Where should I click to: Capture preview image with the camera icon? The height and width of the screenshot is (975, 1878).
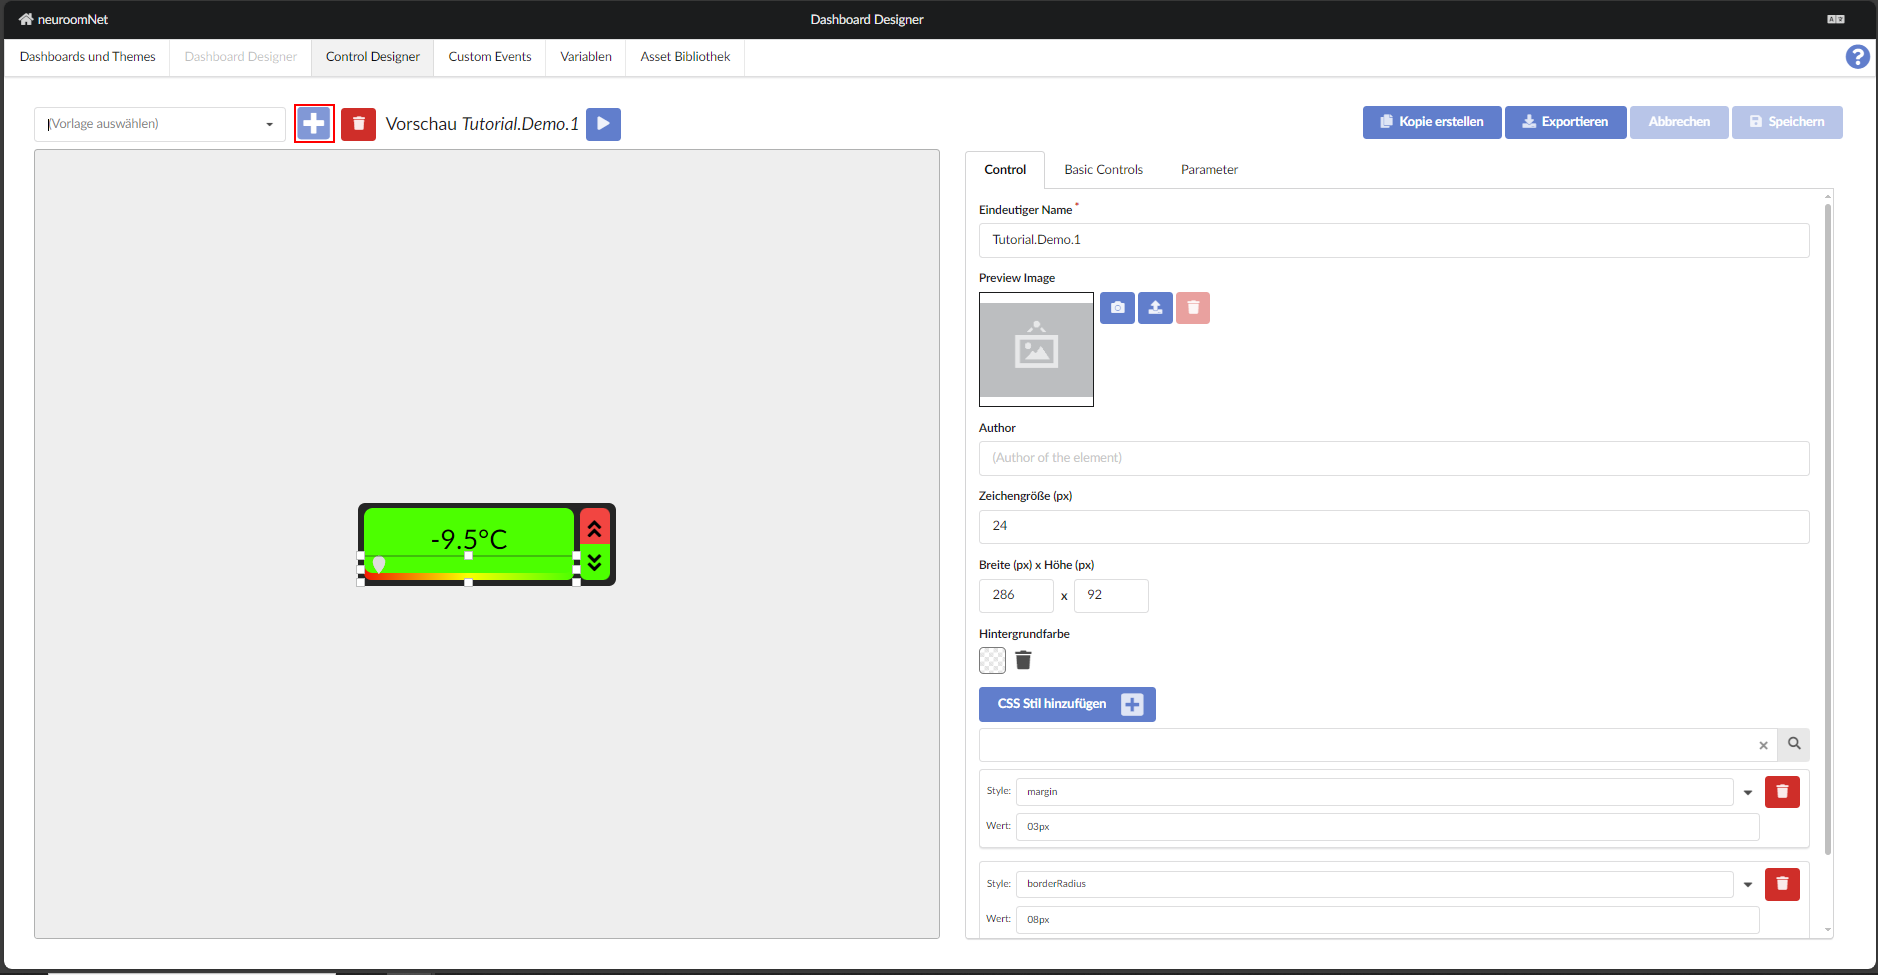point(1117,308)
